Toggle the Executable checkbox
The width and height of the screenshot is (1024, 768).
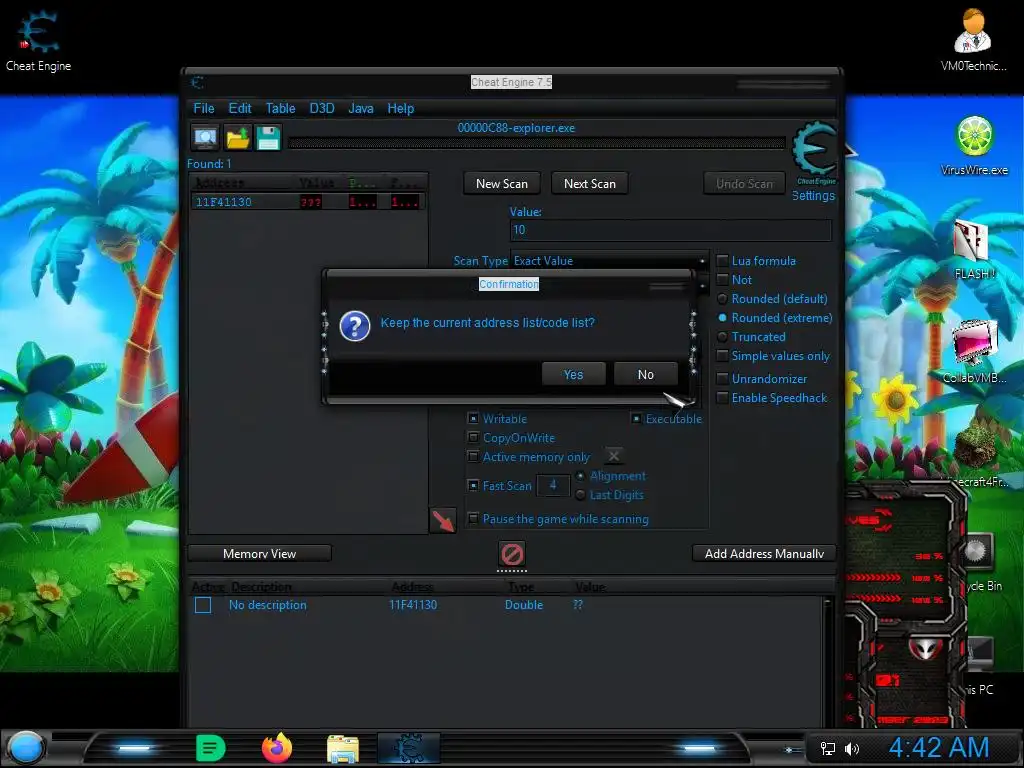pyautogui.click(x=636, y=419)
